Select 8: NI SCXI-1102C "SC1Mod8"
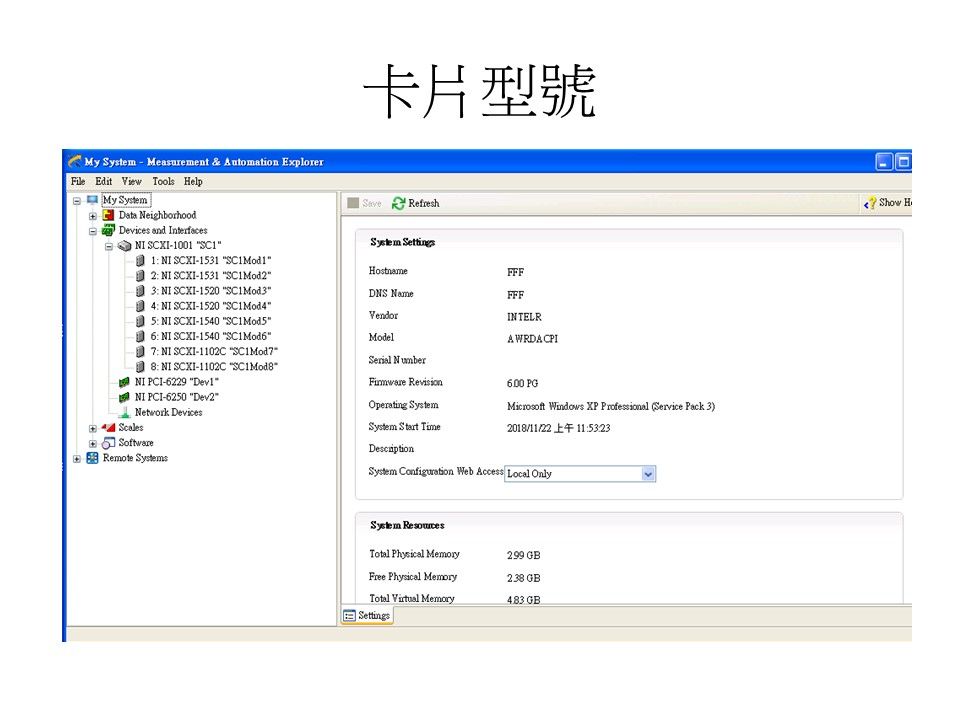 pos(214,367)
